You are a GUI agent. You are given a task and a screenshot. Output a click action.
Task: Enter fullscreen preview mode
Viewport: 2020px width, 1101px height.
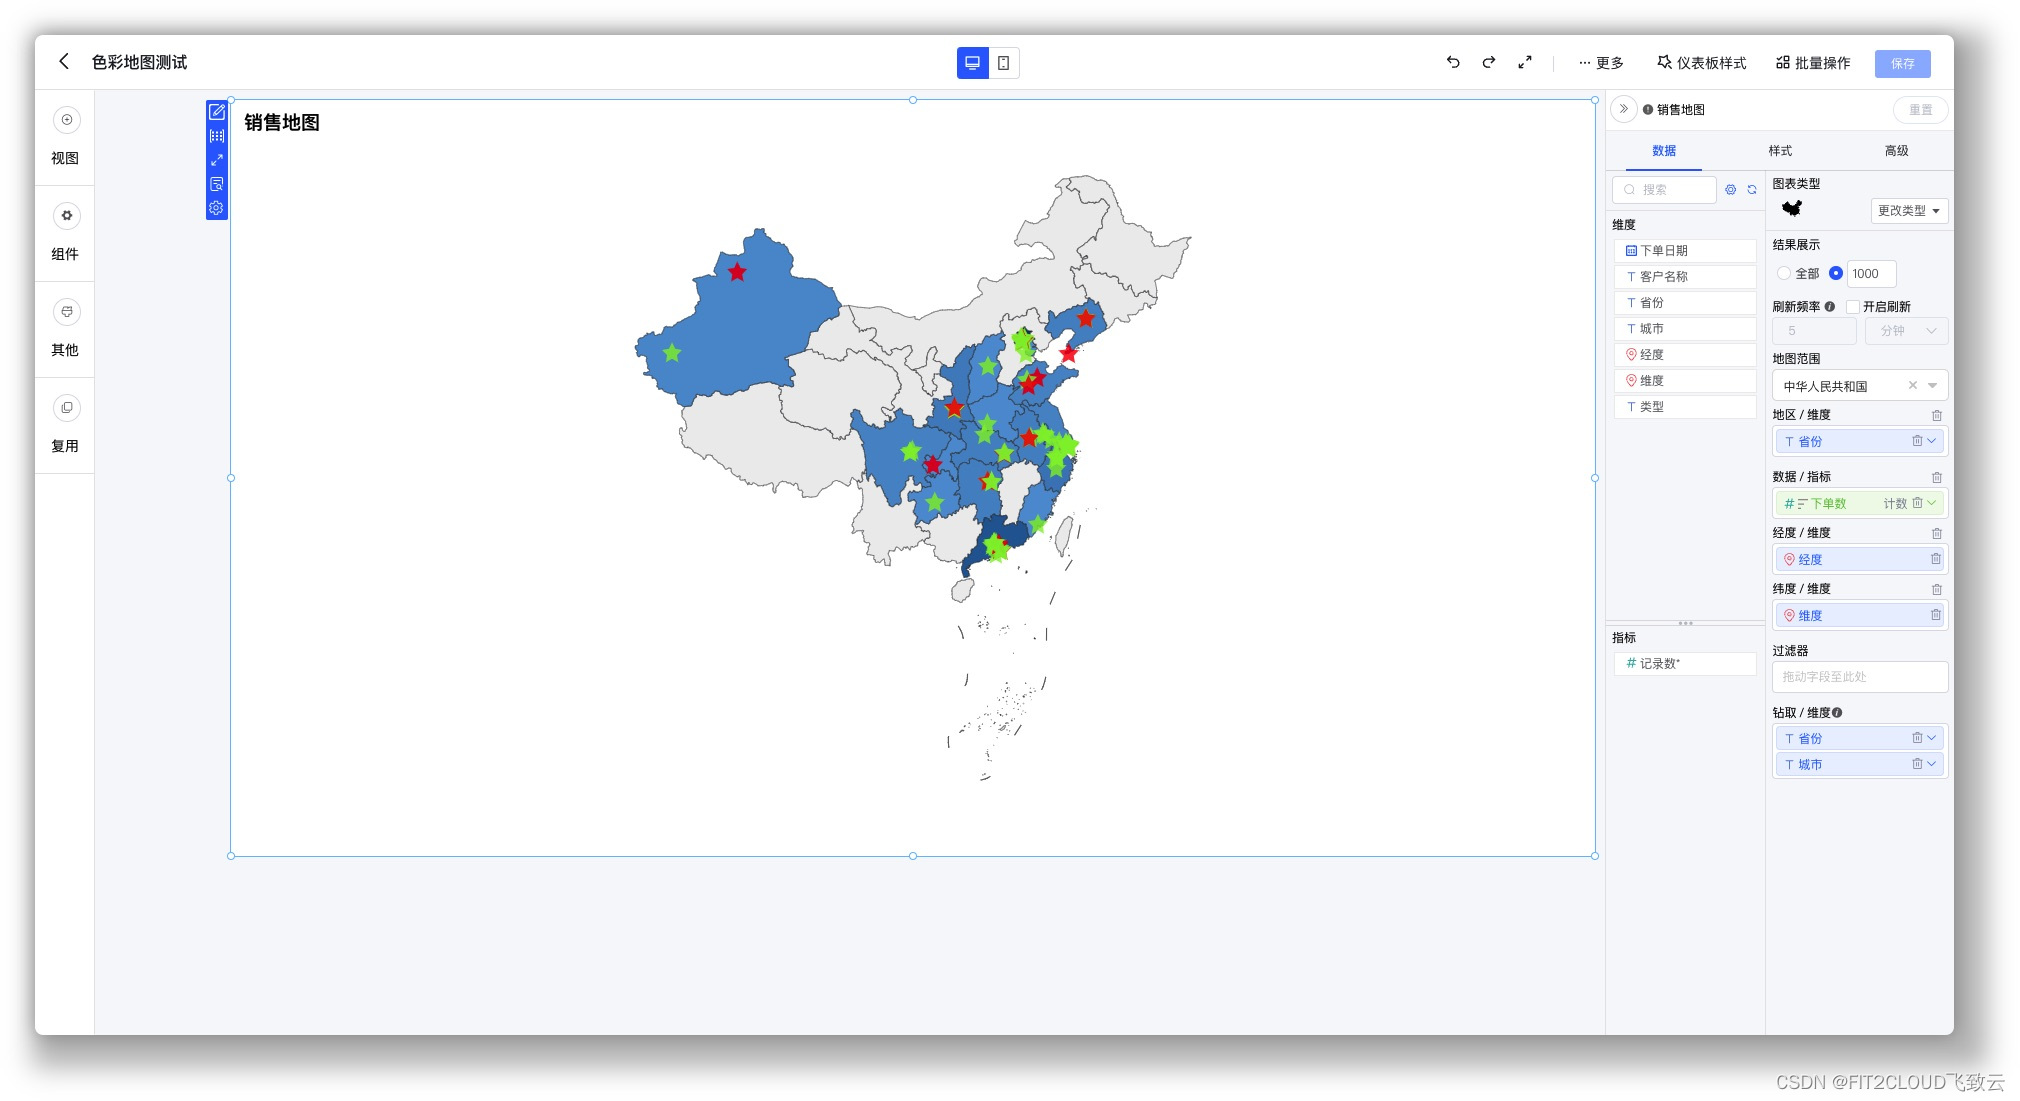point(1525,62)
